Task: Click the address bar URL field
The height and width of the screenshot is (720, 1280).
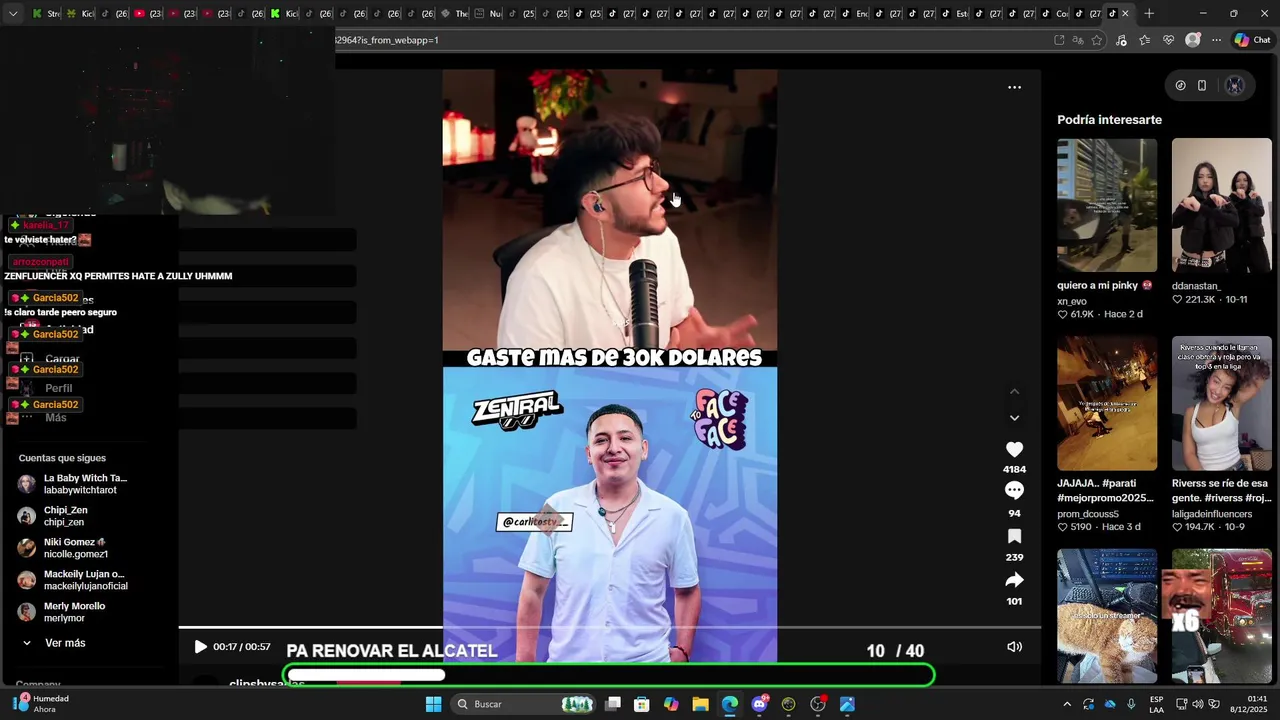Action: (690, 40)
